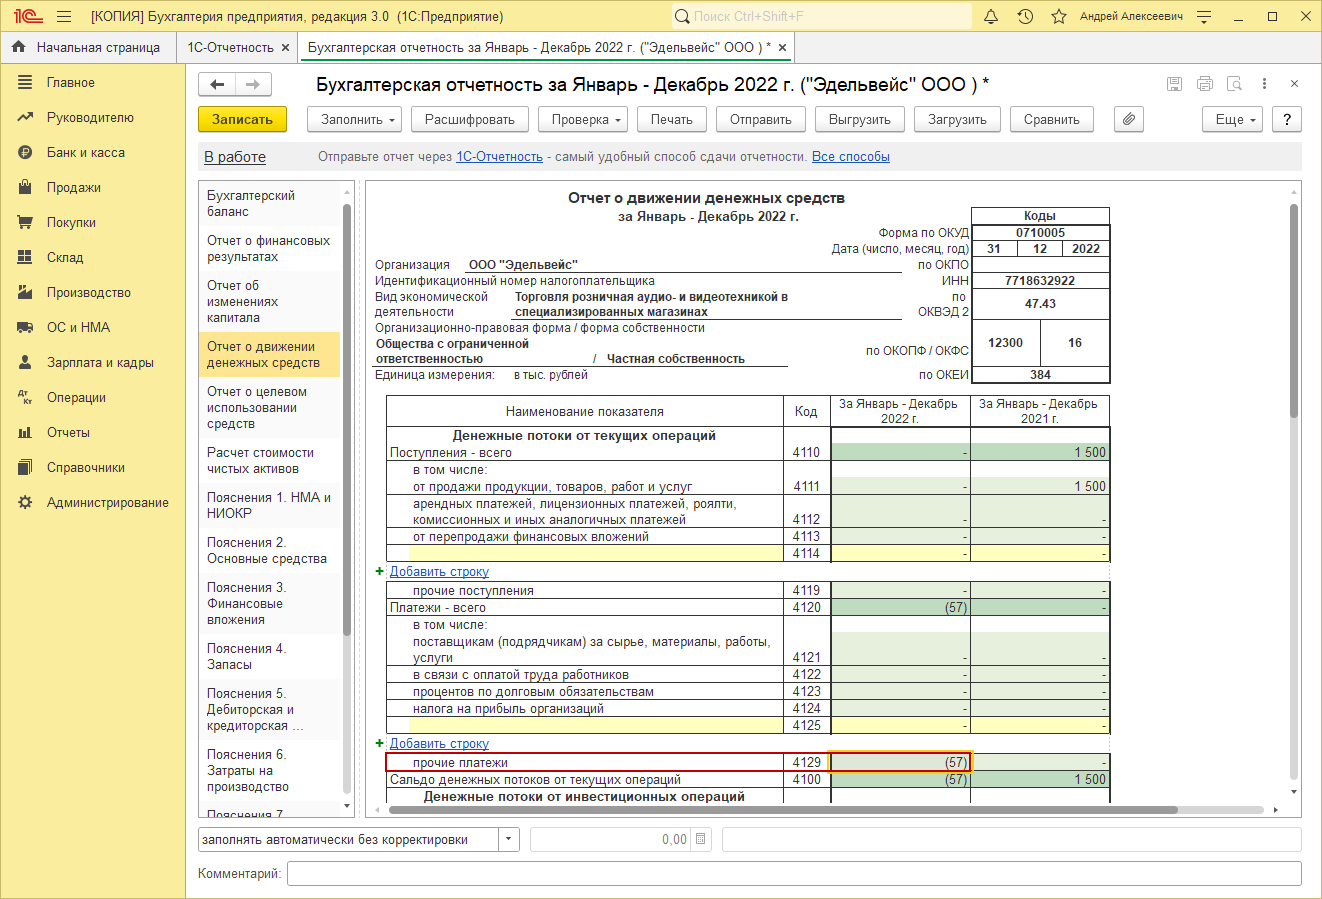This screenshot has width=1322, height=899.
Task: Open the history clock icon
Action: [1025, 17]
